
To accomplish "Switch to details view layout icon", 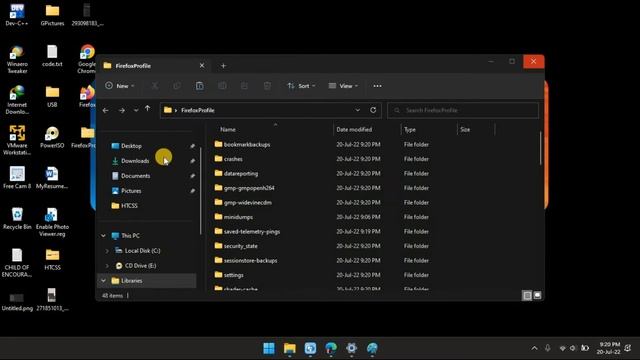I will 527,296.
